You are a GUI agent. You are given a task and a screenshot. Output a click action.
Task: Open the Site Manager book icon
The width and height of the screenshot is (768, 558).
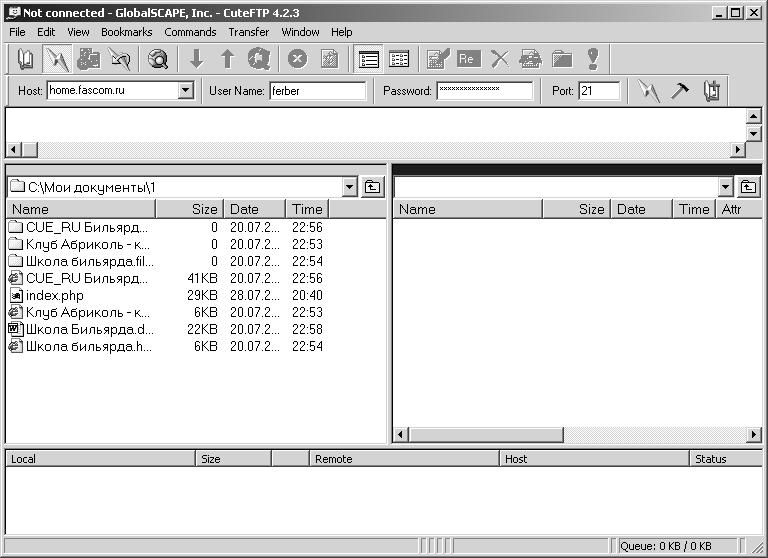point(25,59)
